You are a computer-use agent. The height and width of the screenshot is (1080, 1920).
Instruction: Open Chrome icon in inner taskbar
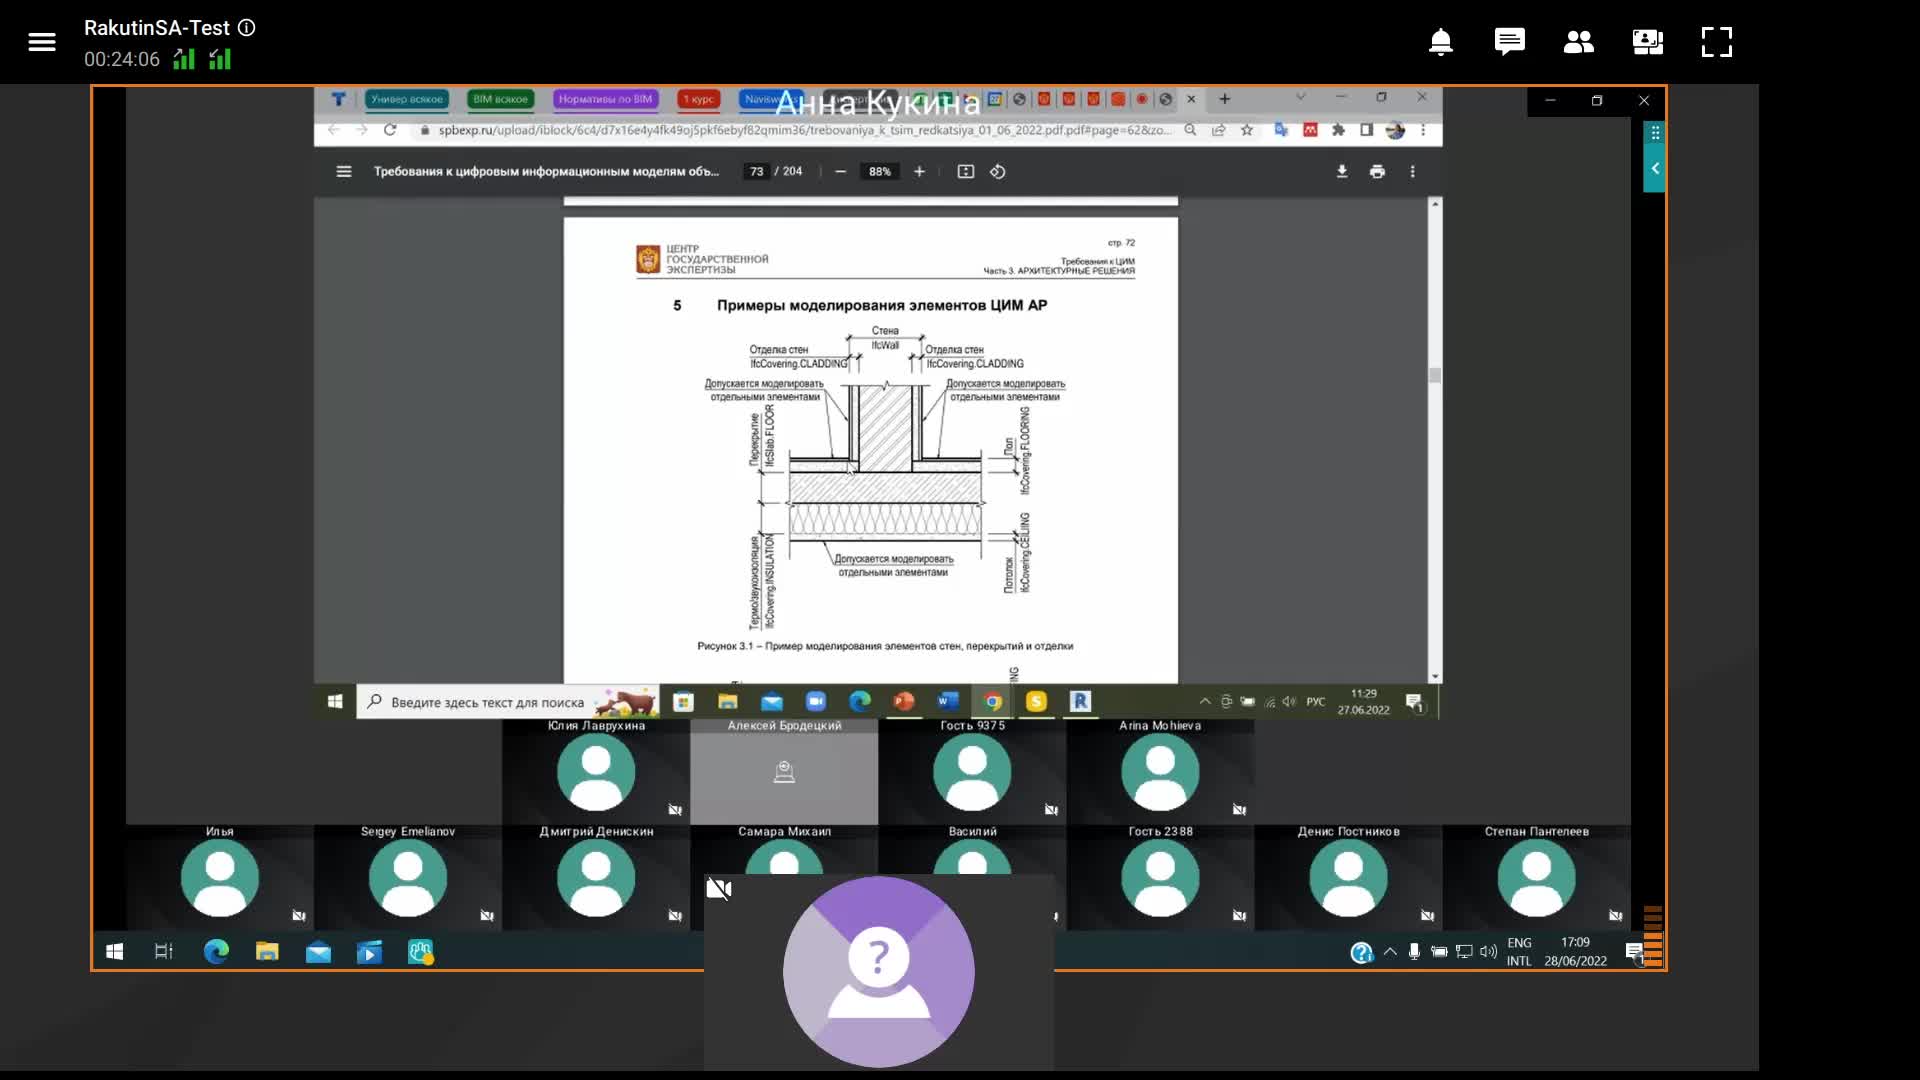[992, 702]
